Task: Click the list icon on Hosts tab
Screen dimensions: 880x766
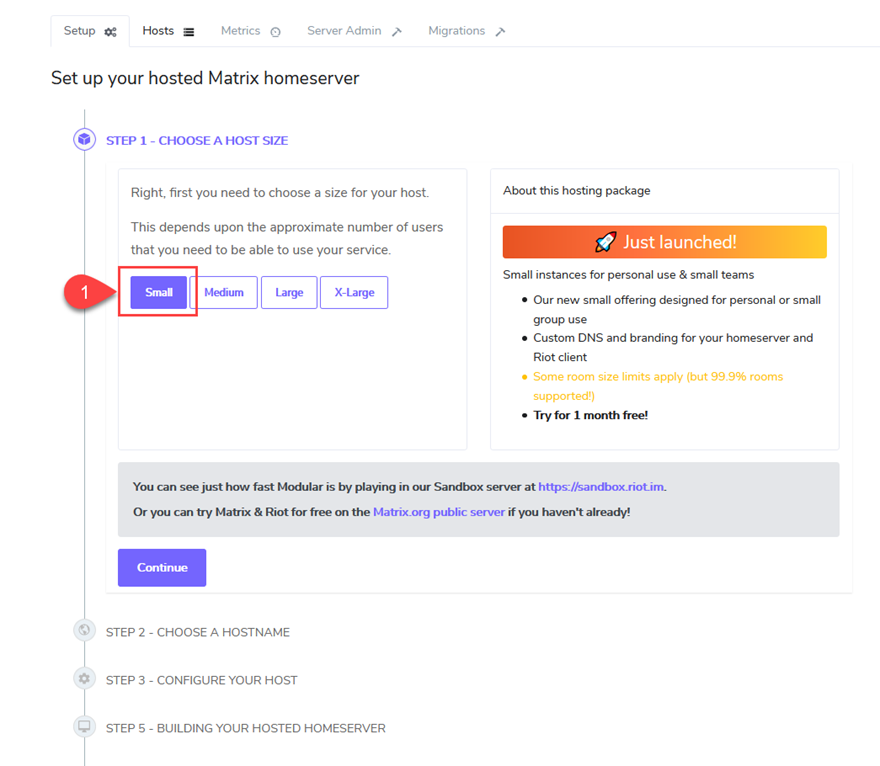Action: [x=189, y=32]
